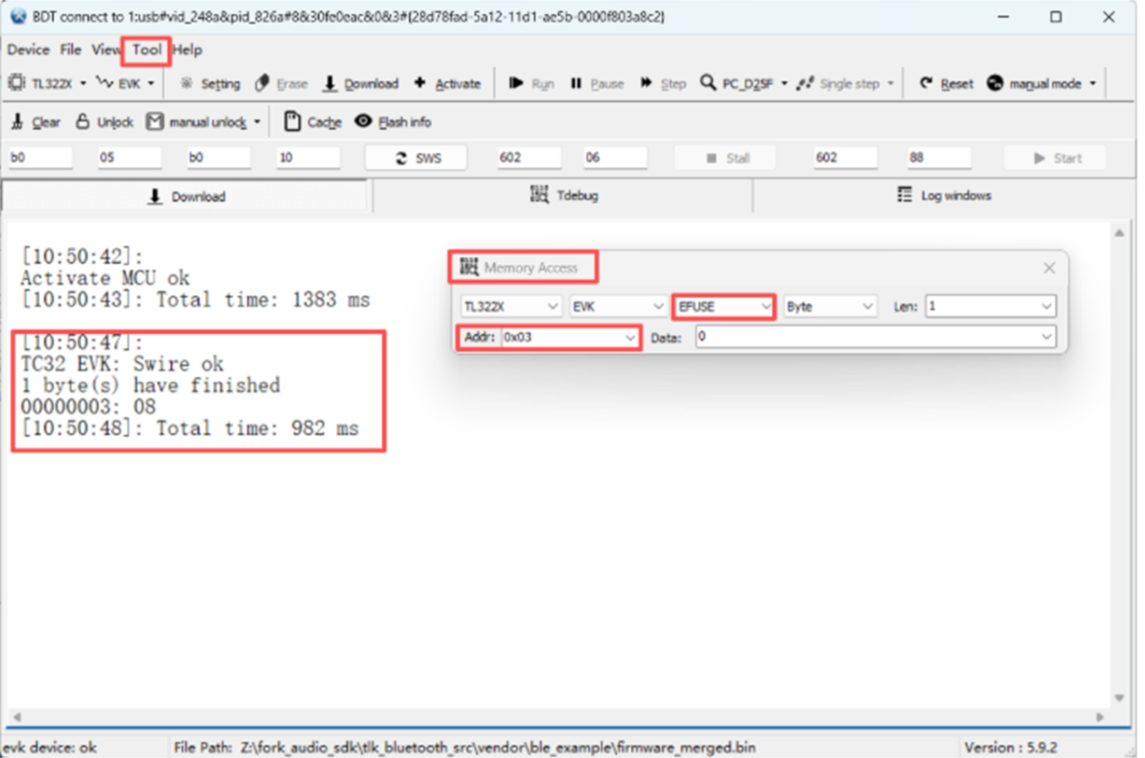Screen dimensions: 1145x758
Task: Close the Memory Access panel
Action: coord(1049,268)
